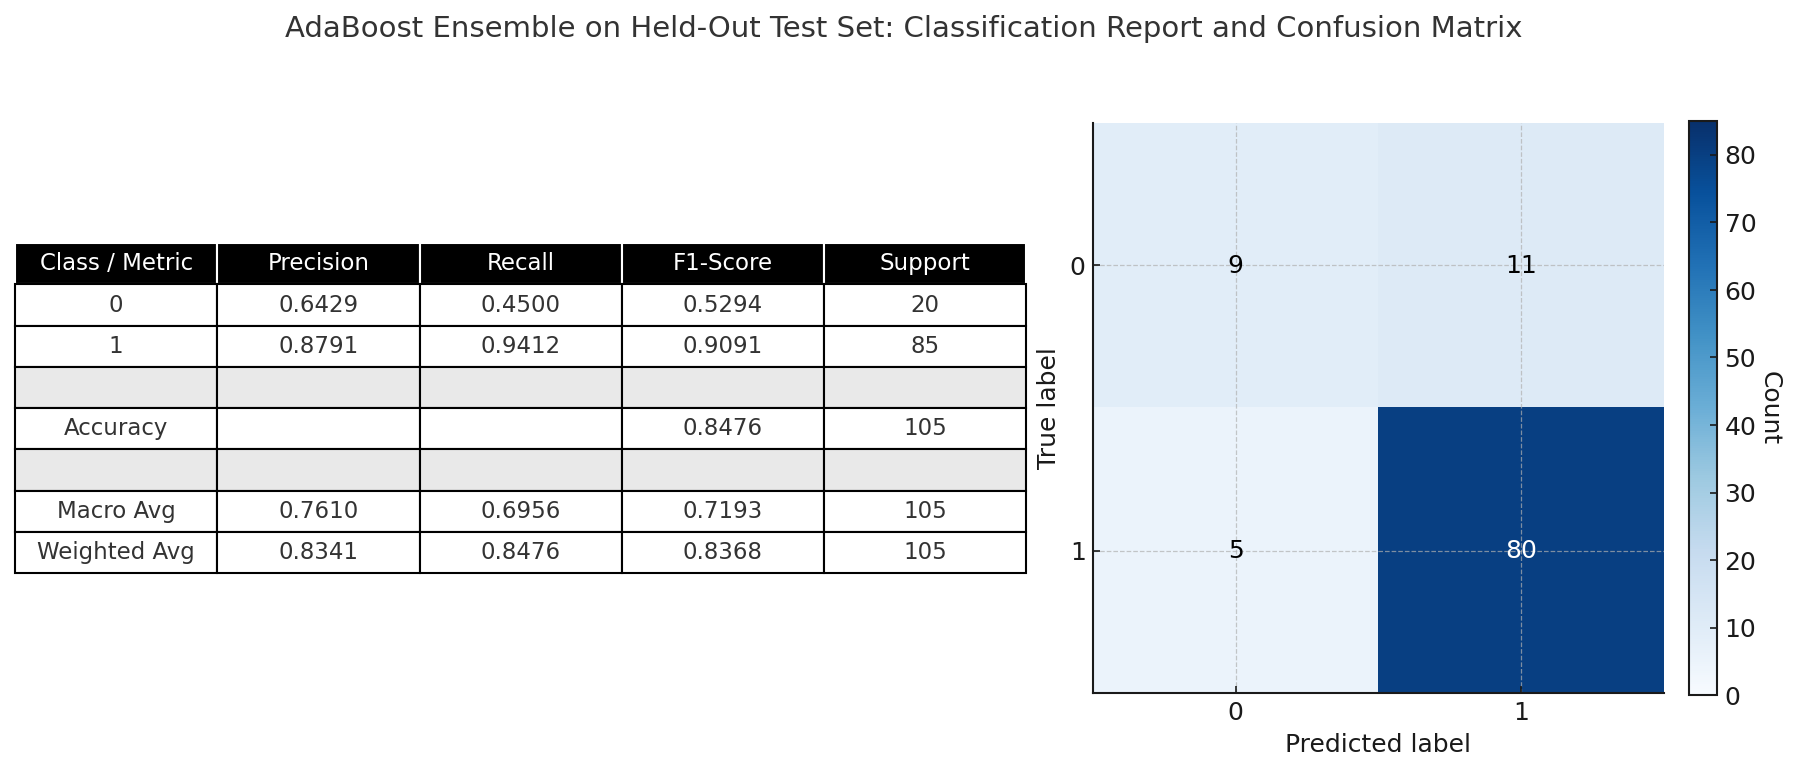Screen dimensions: 1796x772
Task: Select the recall value 0.9412
Action: 520,346
